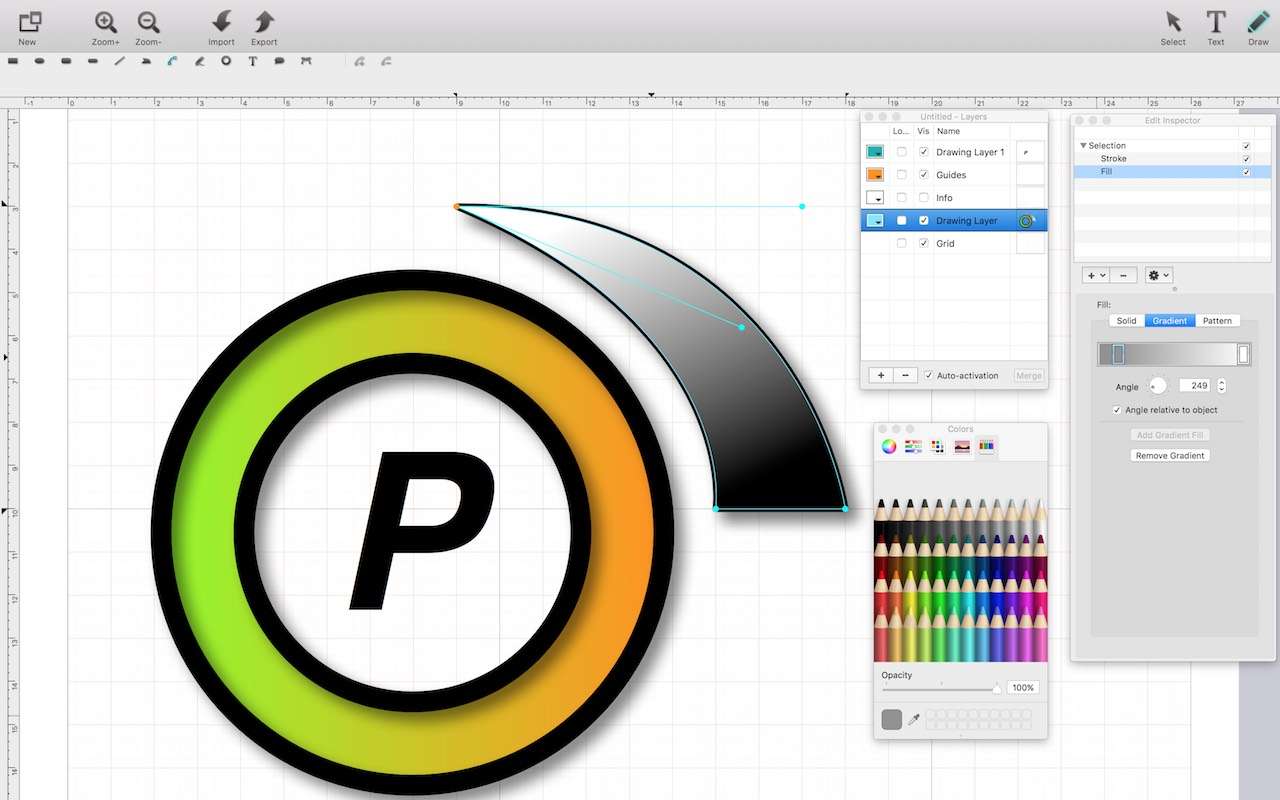
Task: Disable the Auto-activation checkbox
Action: point(929,376)
